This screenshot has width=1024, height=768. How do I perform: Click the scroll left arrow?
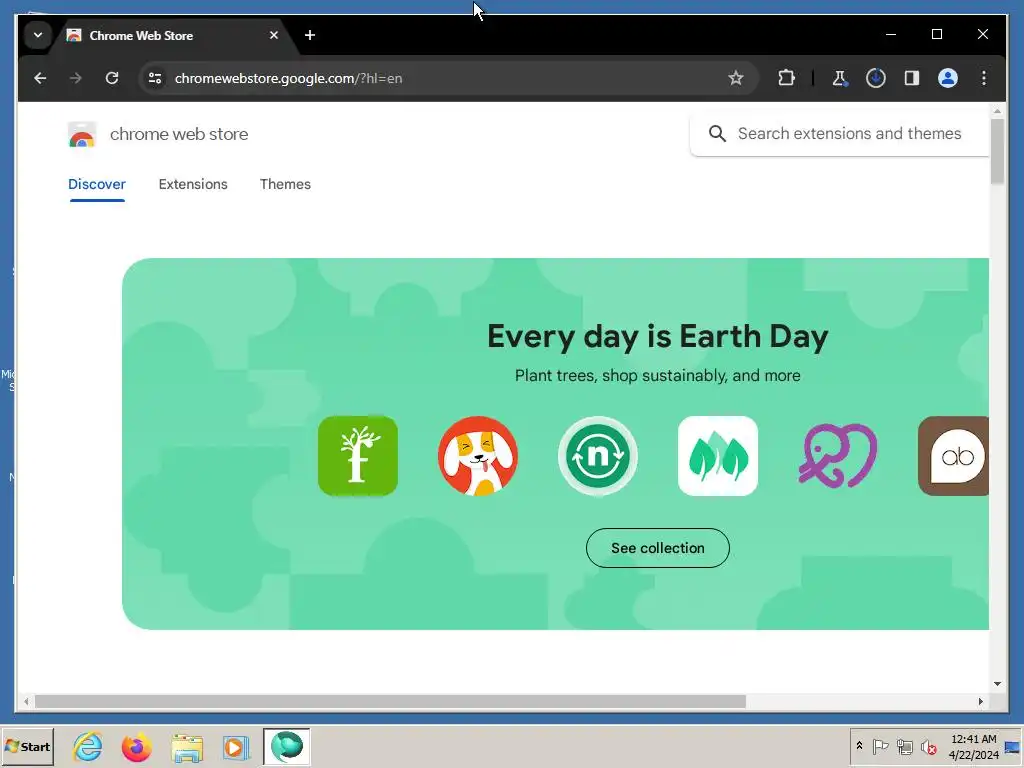pos(26,701)
